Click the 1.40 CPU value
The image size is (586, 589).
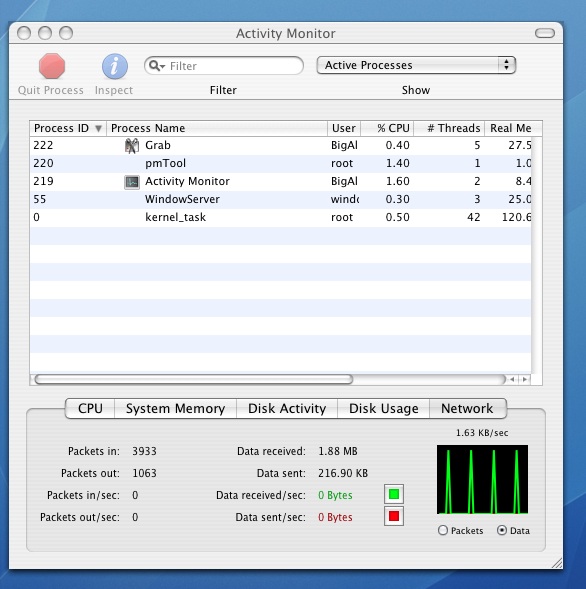398,163
